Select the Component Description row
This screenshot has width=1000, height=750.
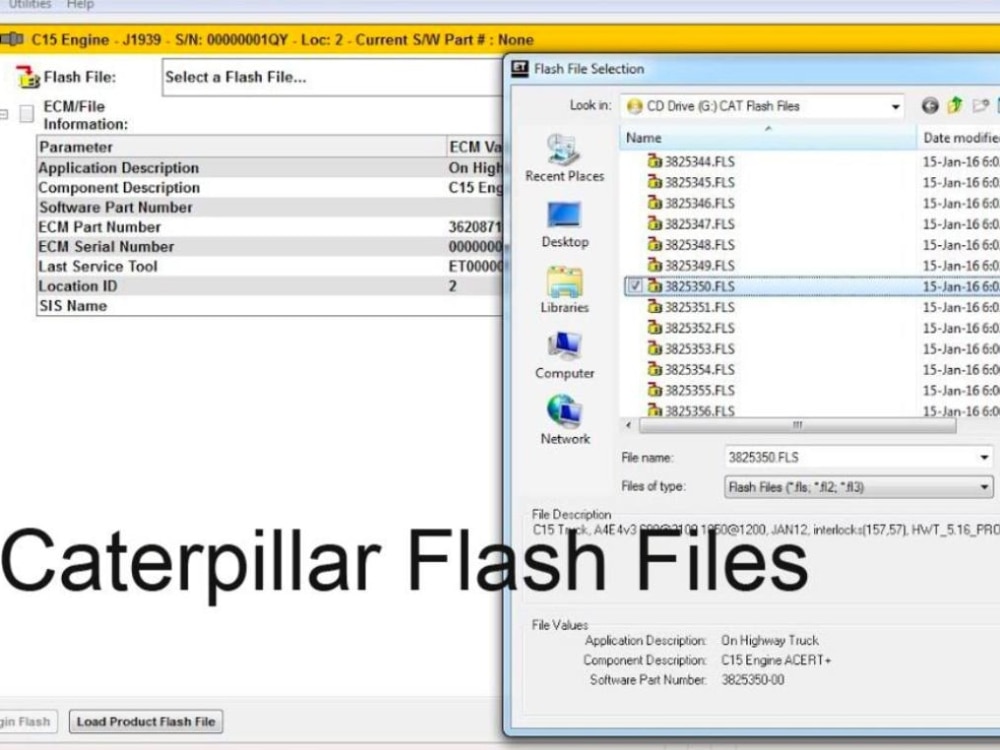pyautogui.click(x=270, y=188)
